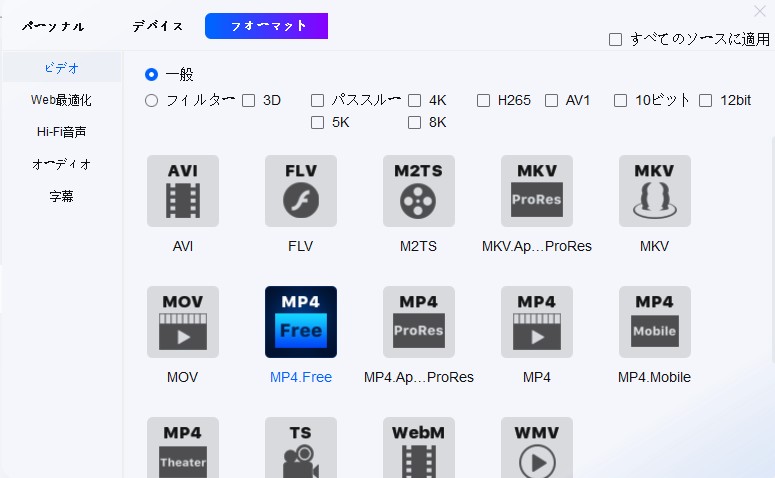This screenshot has width=775, height=478.
Task: Choose Hi-Fi音声 category
Action: tap(62, 131)
